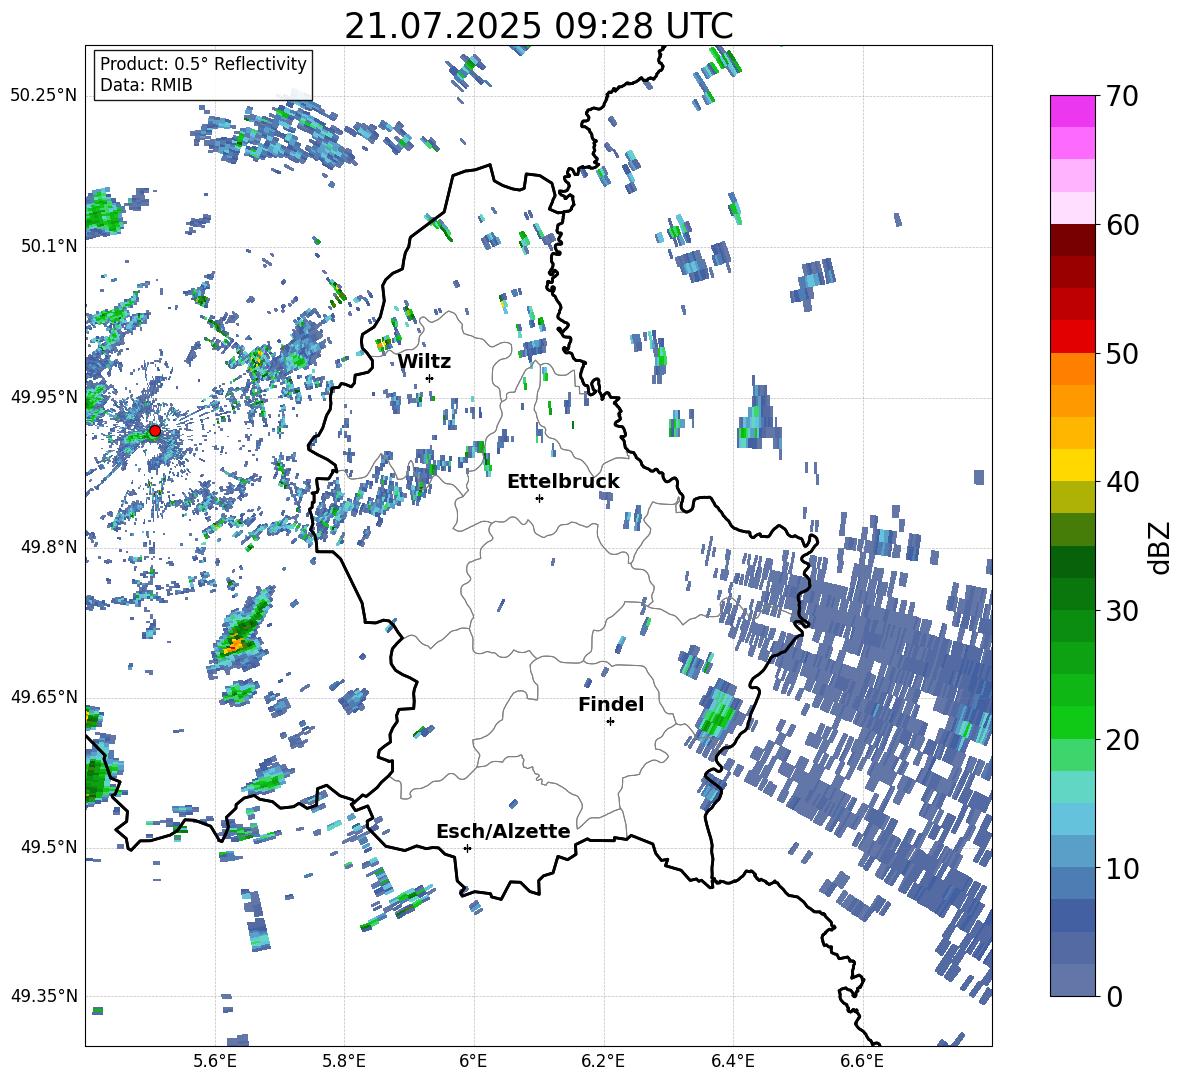
Task: Click the Findel station cross marker
Action: pyautogui.click(x=610, y=722)
